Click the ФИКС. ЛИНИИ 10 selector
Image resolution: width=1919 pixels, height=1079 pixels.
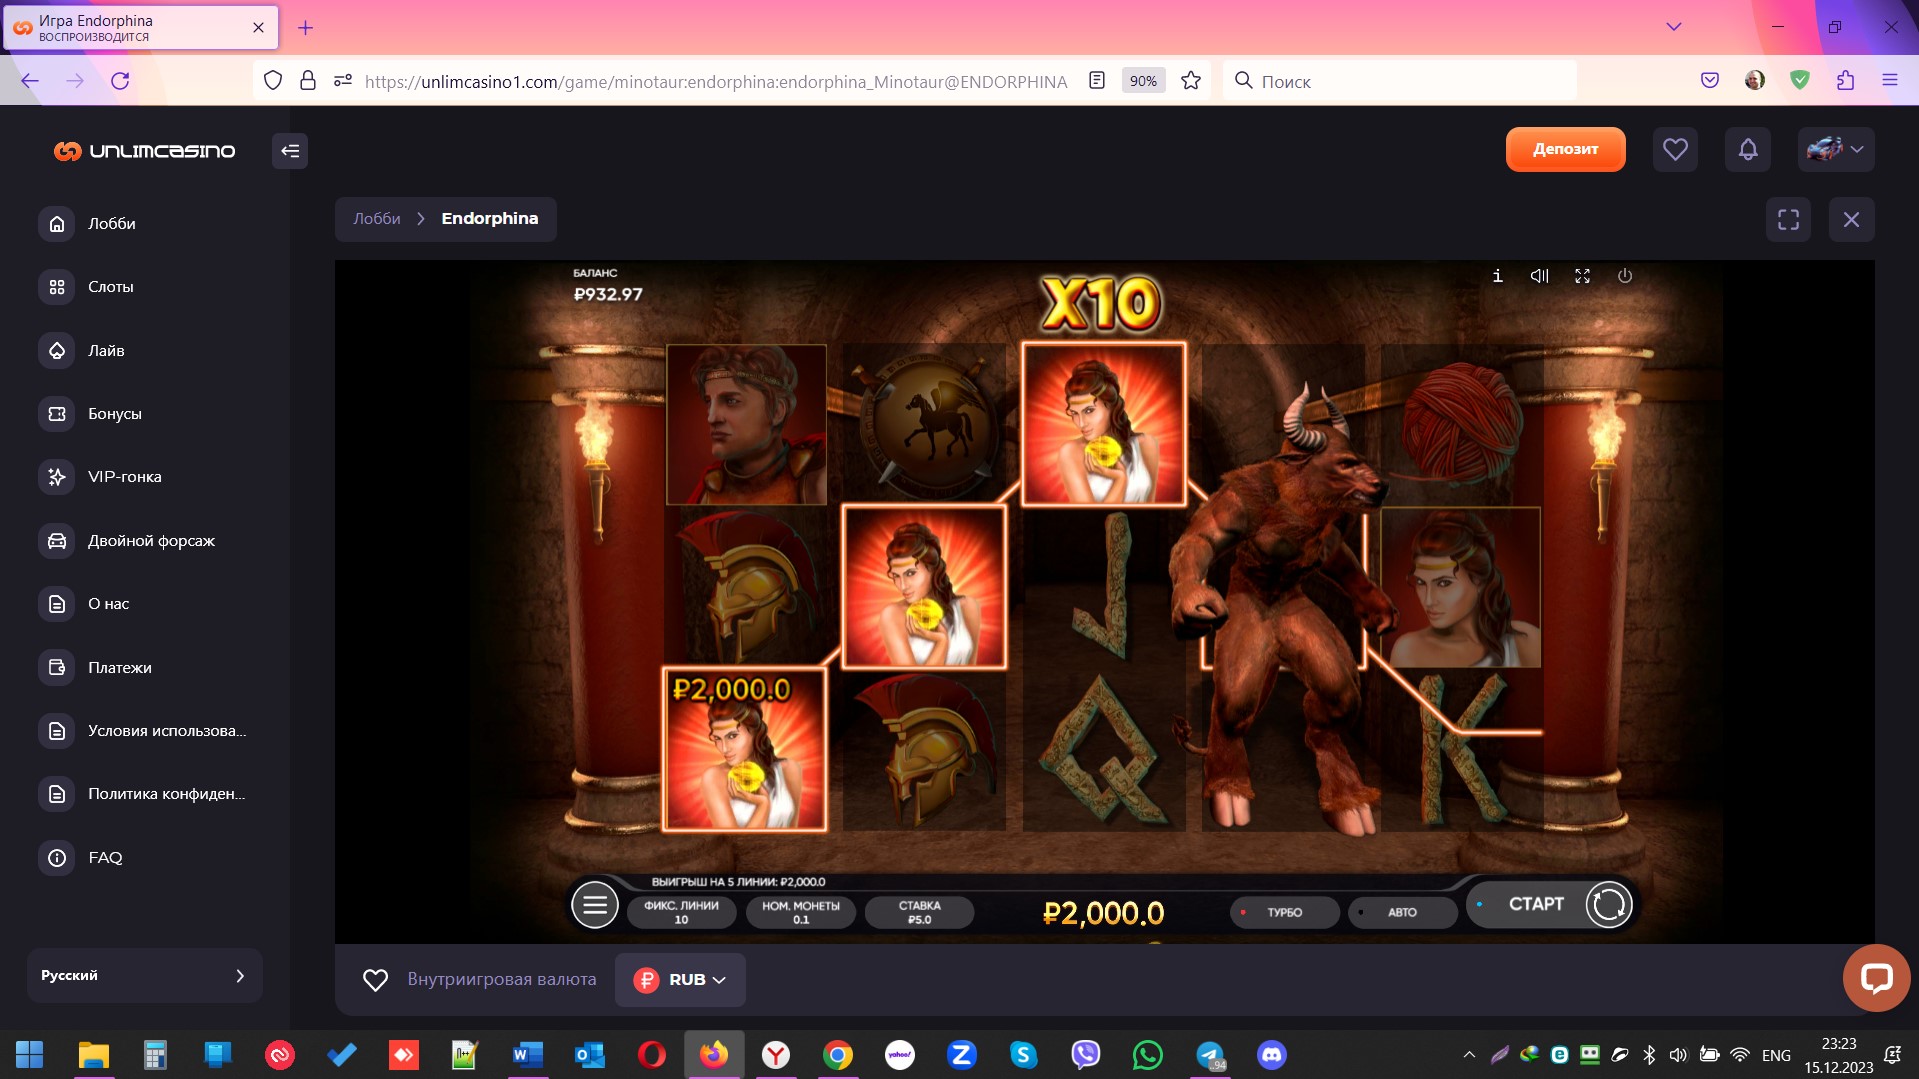coord(681,912)
